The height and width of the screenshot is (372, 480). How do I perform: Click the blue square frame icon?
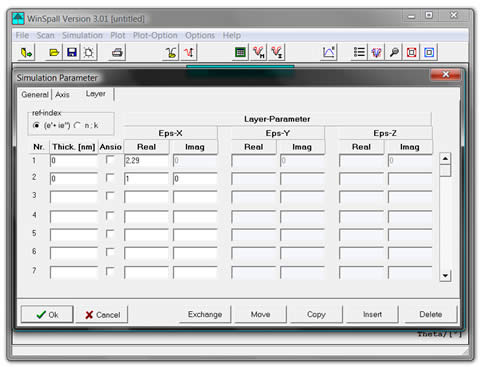(429, 52)
